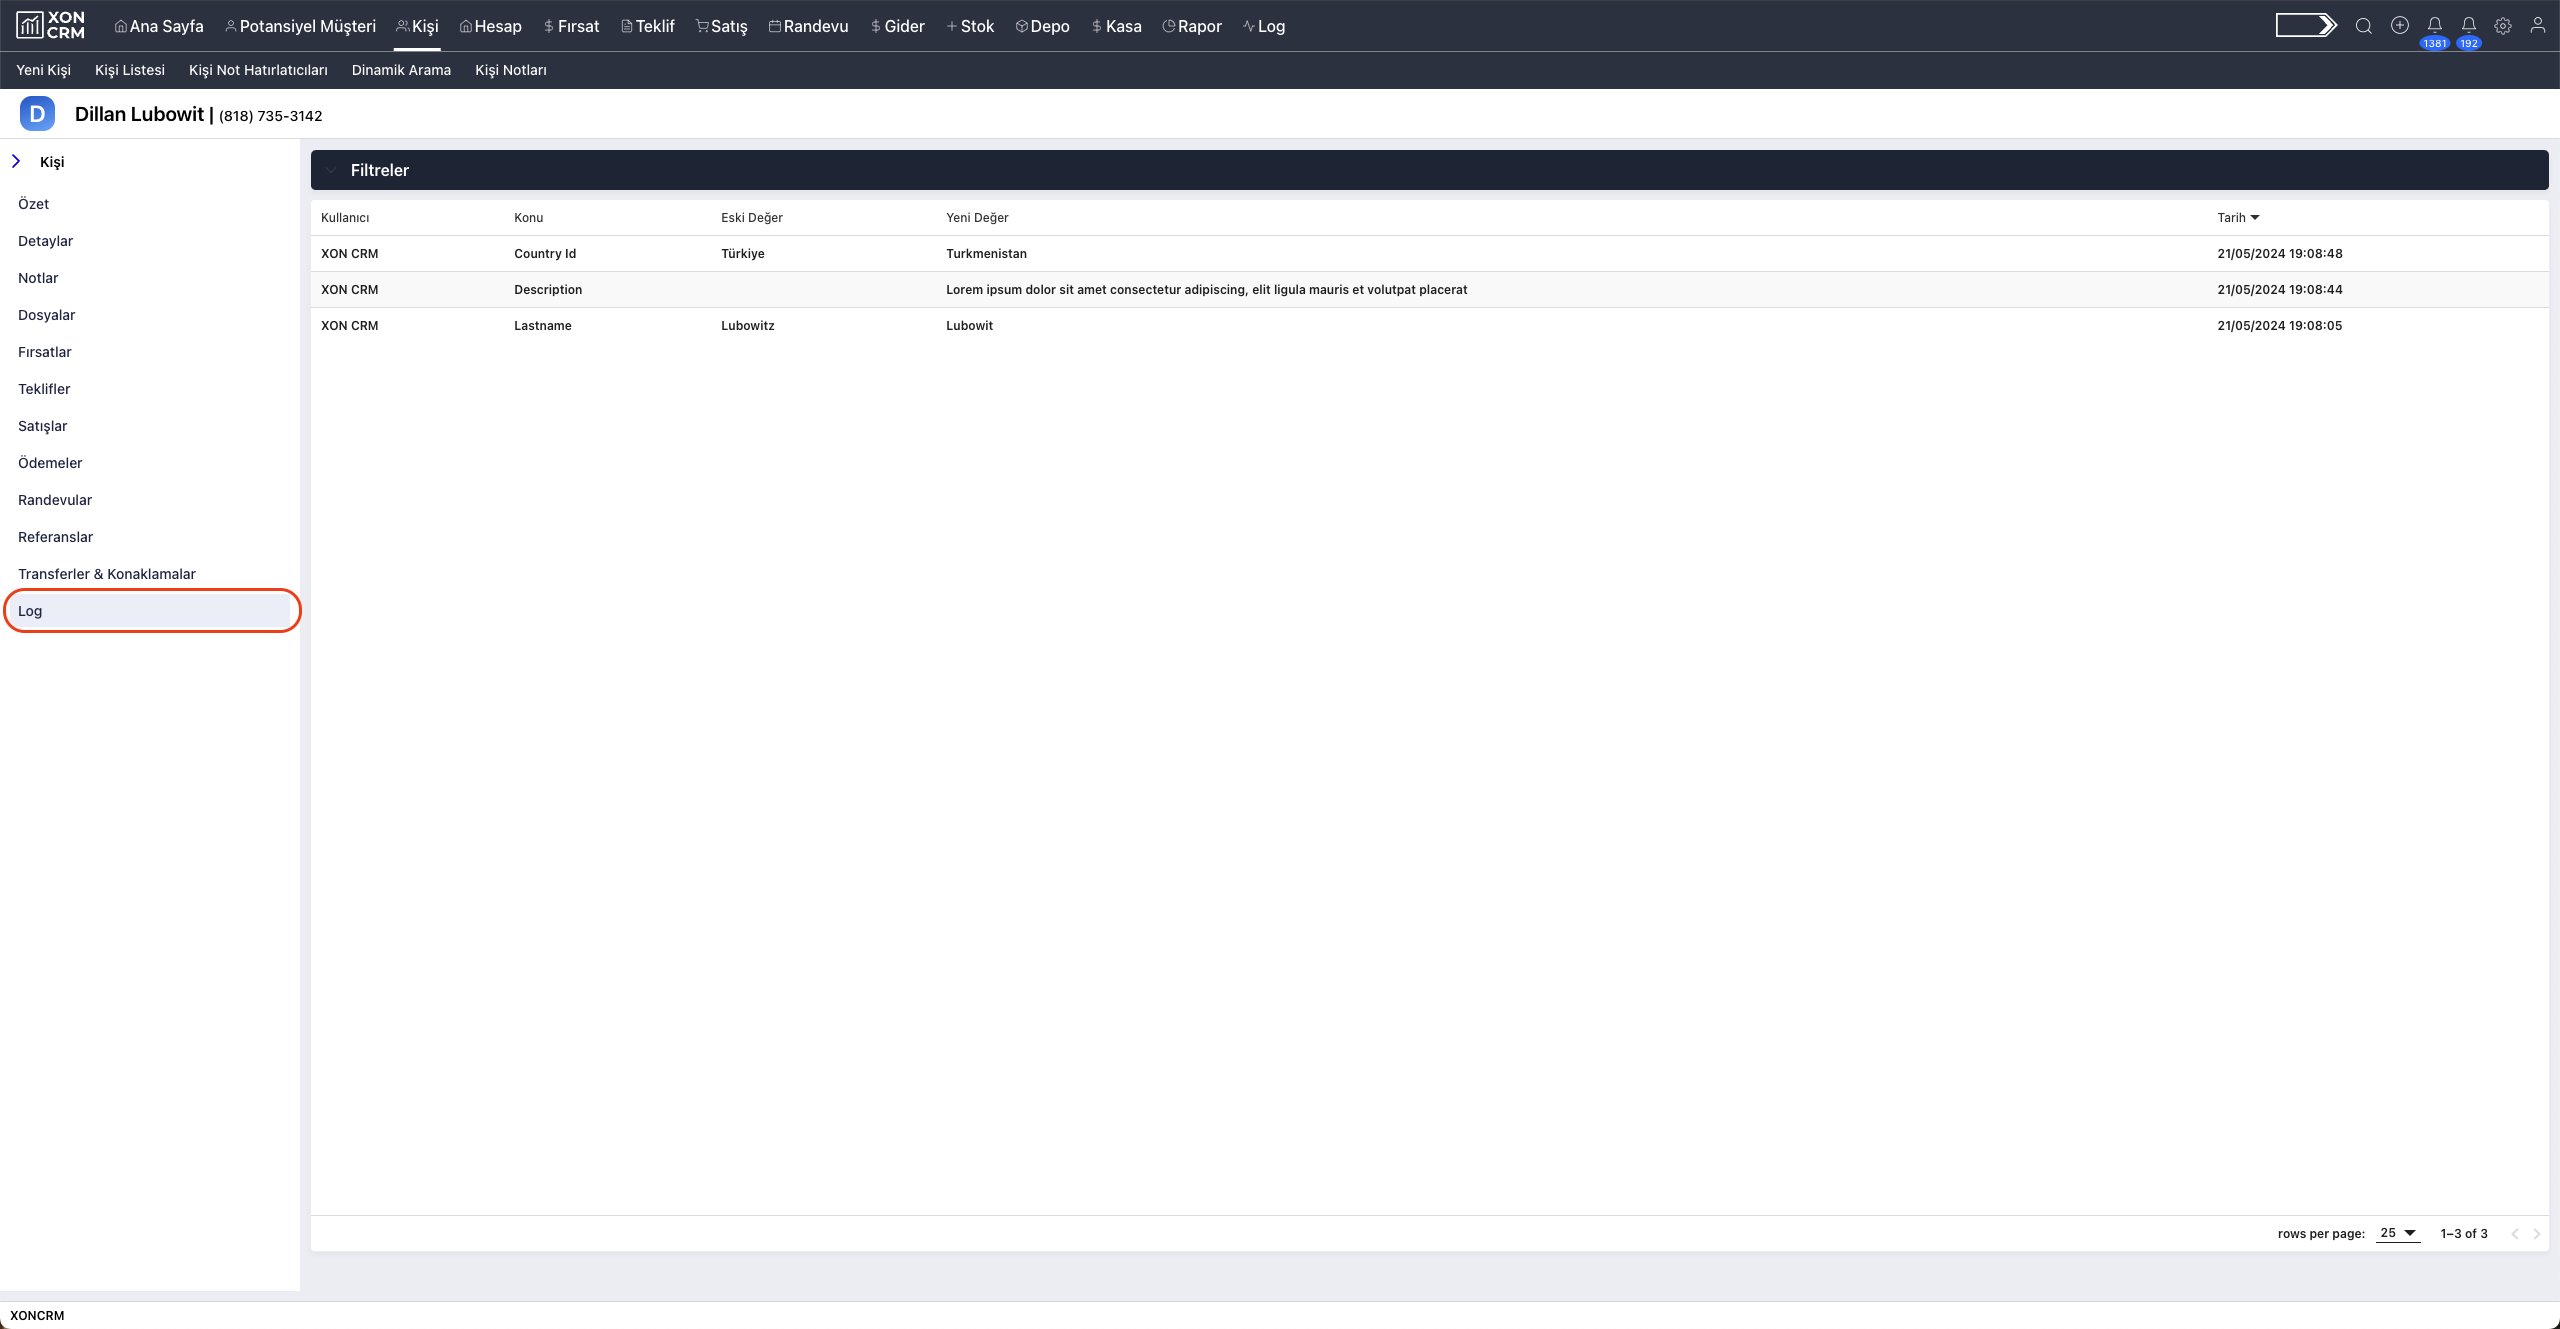The image size is (2560, 1329).
Task: Click Yeni Kişi submenu link
Action: pos(43,70)
